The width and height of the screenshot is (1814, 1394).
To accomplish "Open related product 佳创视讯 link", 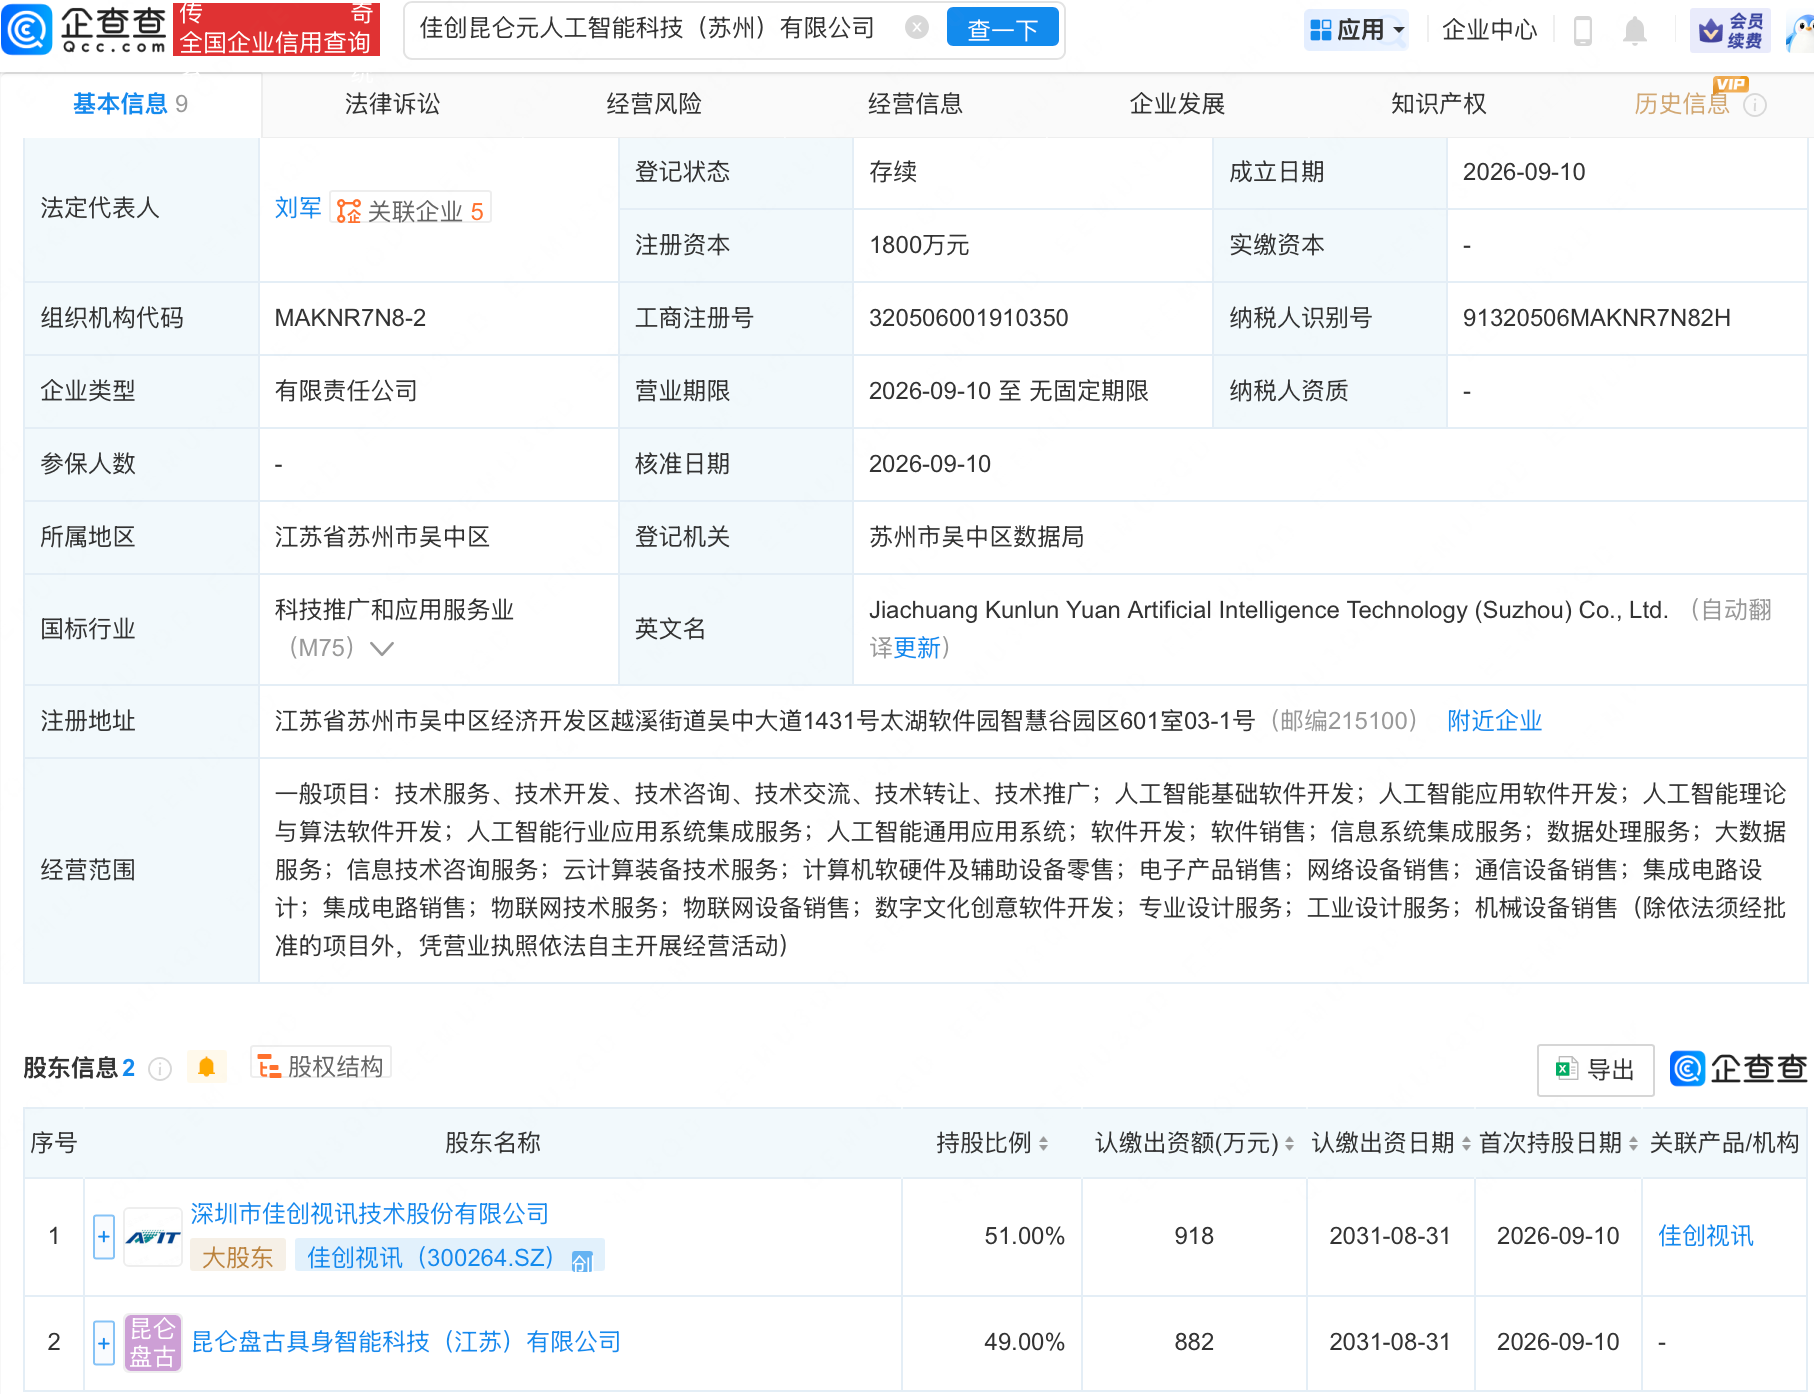I will tap(1706, 1236).
